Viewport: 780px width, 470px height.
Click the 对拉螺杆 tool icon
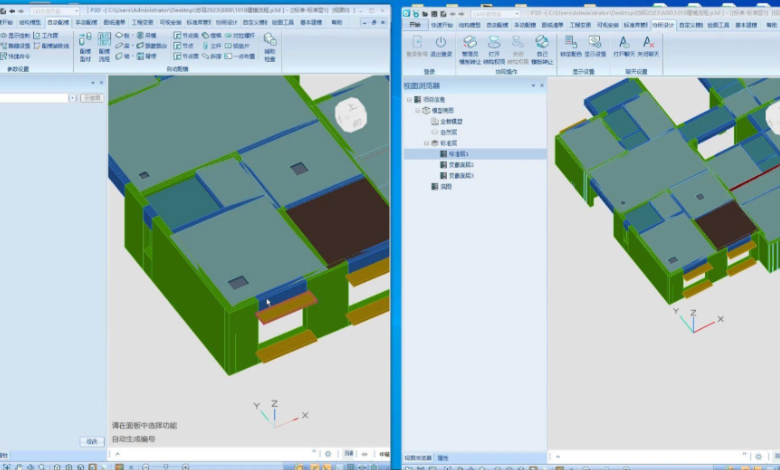tap(228, 35)
